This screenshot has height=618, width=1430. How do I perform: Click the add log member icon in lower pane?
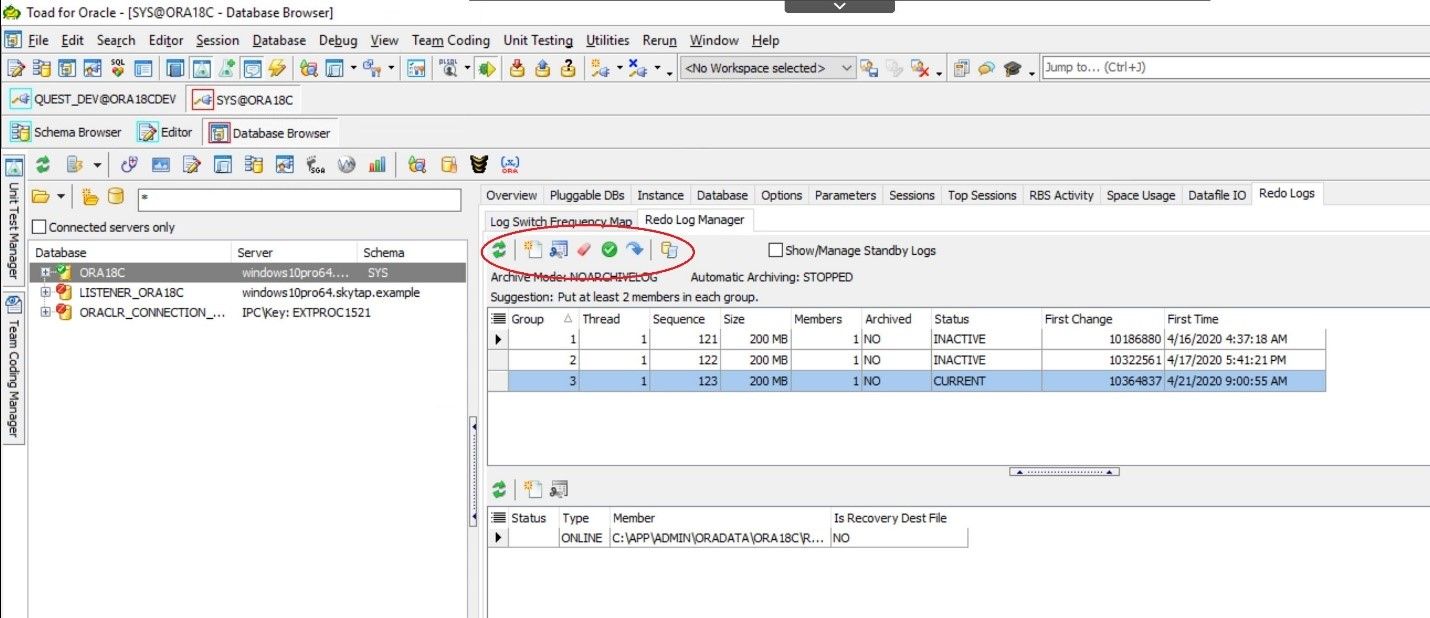coord(533,489)
